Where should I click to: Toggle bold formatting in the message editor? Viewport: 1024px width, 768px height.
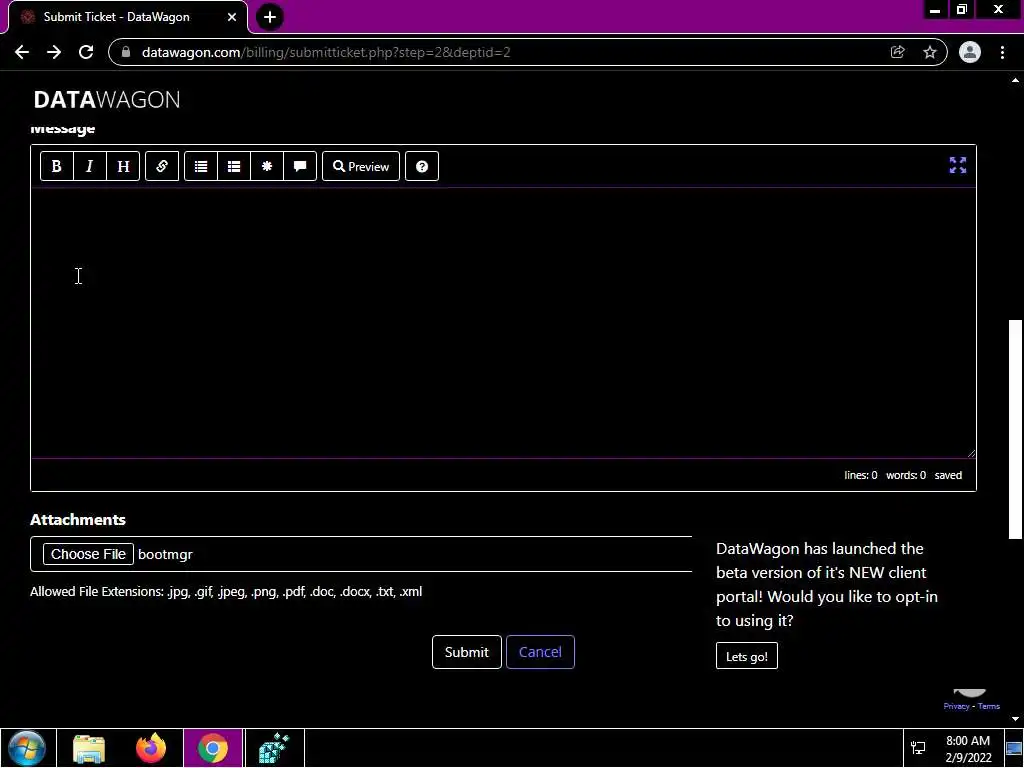(57, 167)
